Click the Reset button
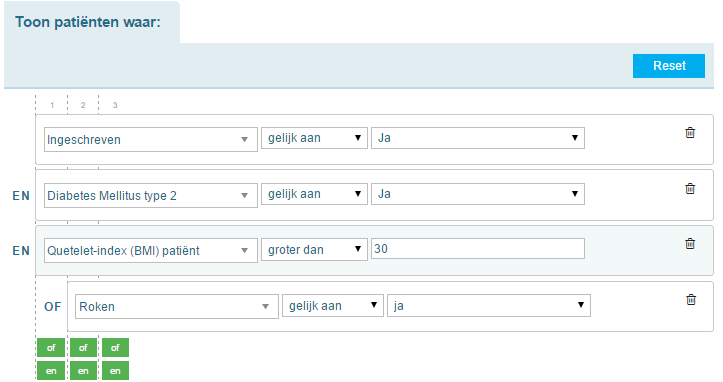Image resolution: width=723 pixels, height=382 pixels. (x=669, y=66)
